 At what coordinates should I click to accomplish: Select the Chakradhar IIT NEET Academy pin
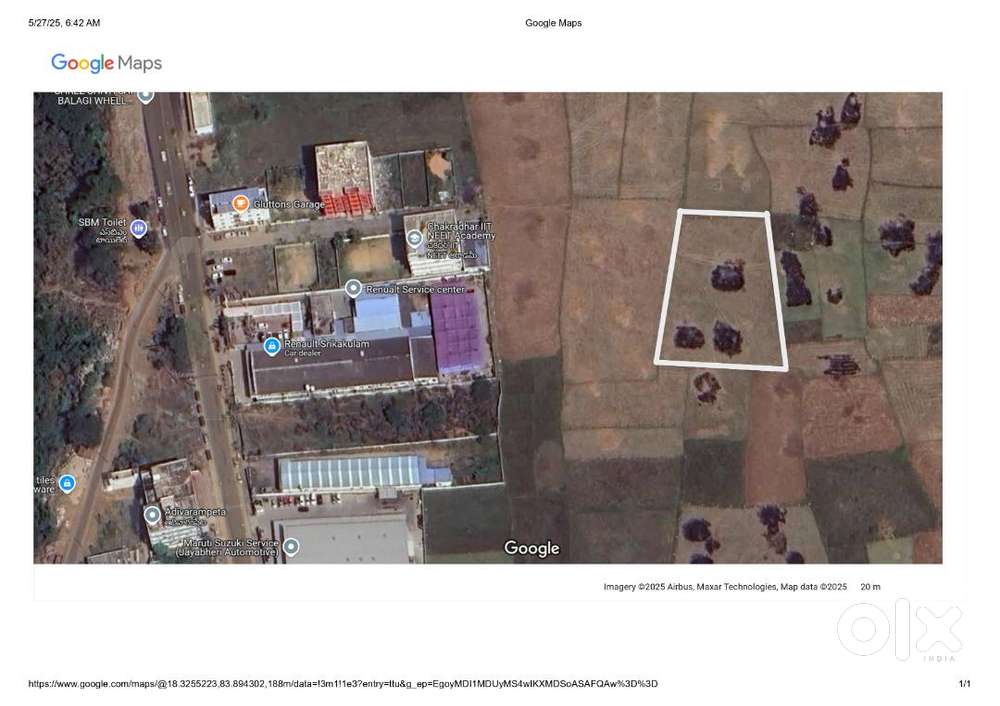point(414,237)
